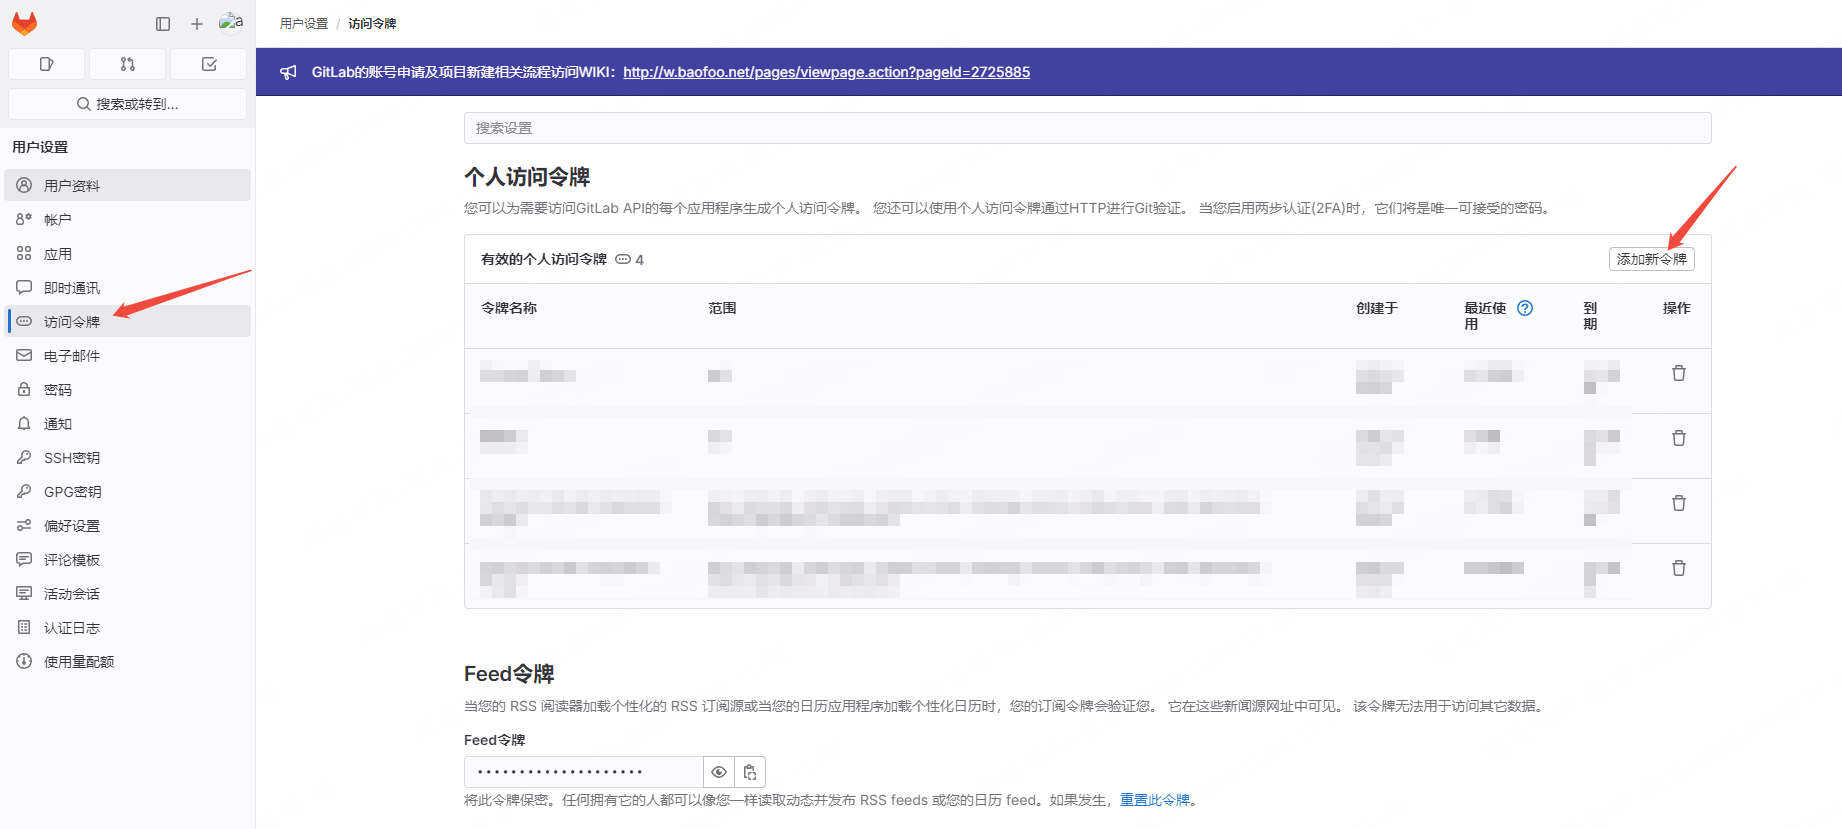Open the issues shortcut icon
Screen dimensions: 1842x829
pyautogui.click(x=46, y=64)
